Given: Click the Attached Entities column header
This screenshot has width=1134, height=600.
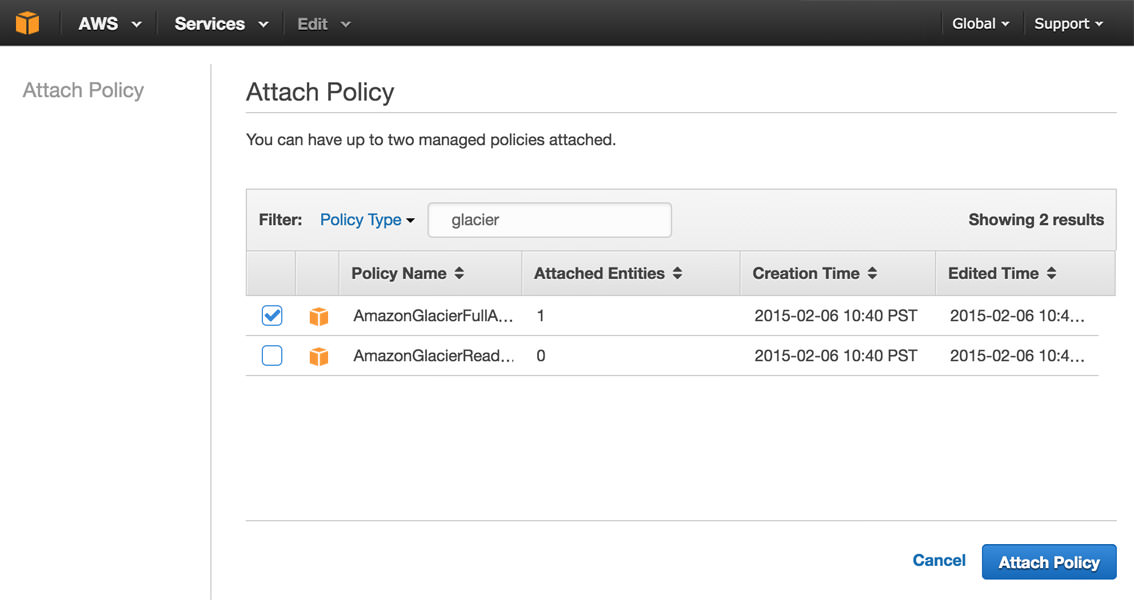Looking at the screenshot, I should 631,273.
